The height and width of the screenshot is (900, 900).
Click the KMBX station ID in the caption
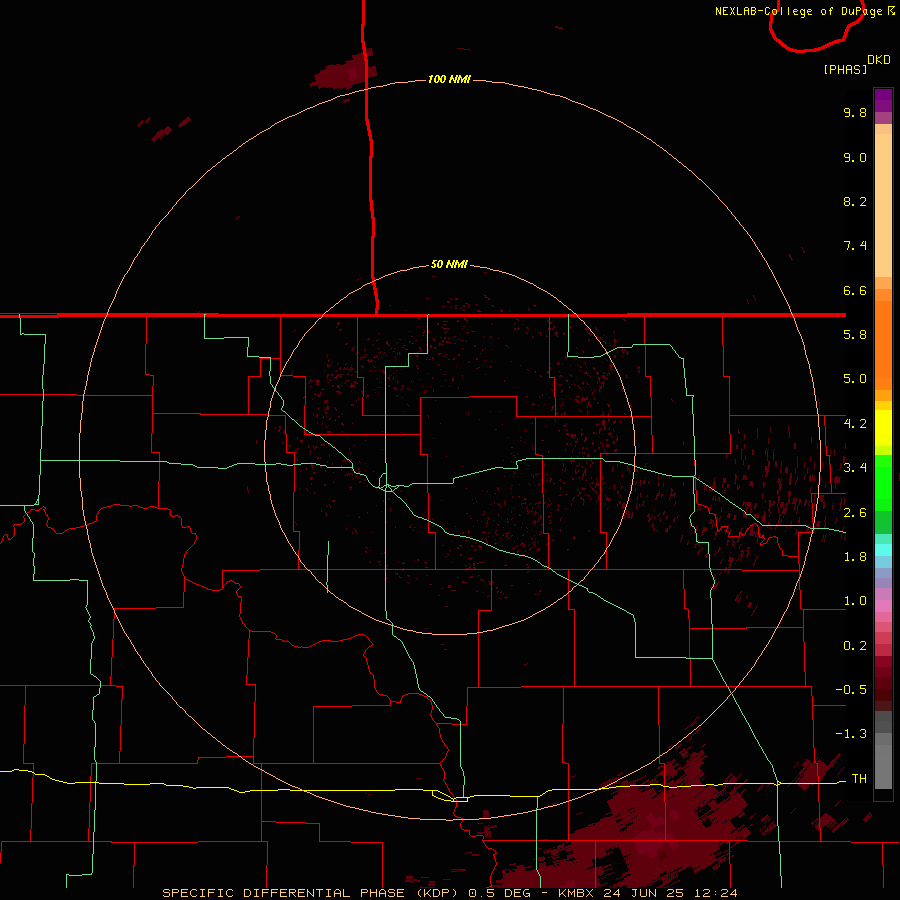(x=576, y=893)
